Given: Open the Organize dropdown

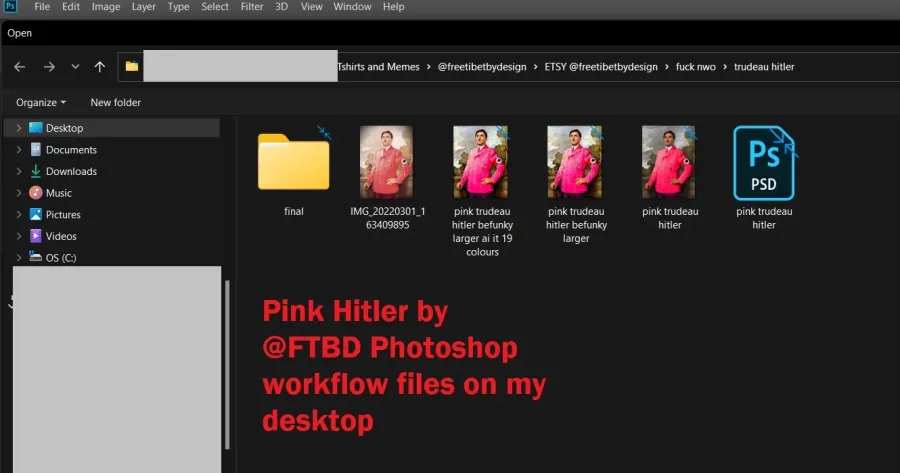Looking at the screenshot, I should [x=41, y=102].
